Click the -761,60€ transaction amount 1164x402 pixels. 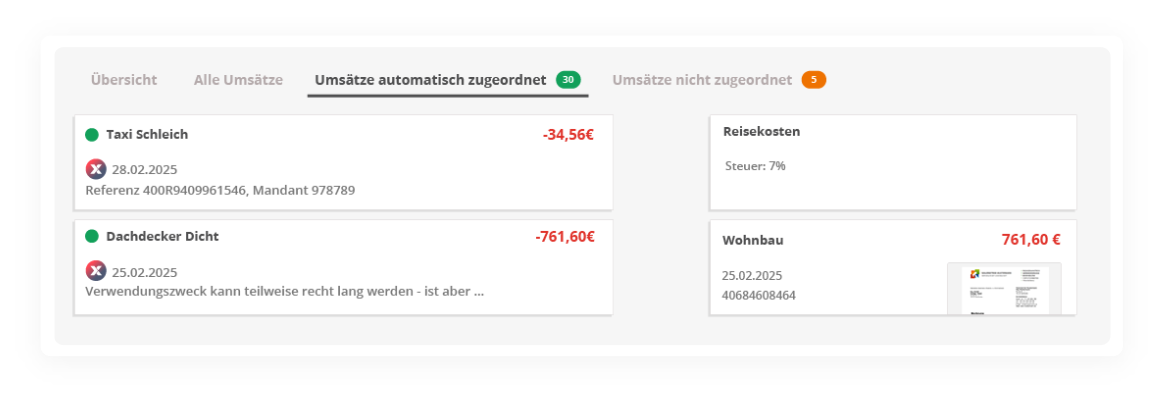click(565, 237)
